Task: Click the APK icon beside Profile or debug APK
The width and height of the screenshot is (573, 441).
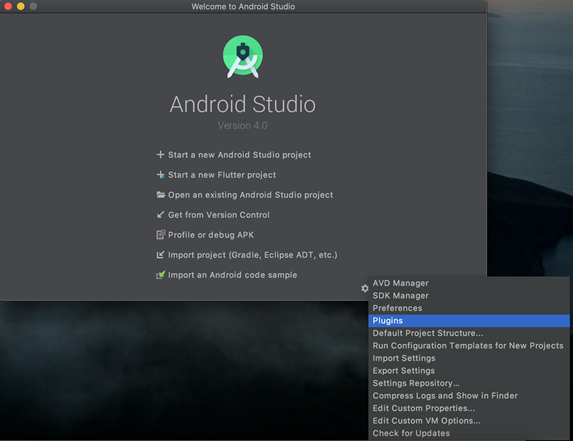Action: tap(160, 235)
